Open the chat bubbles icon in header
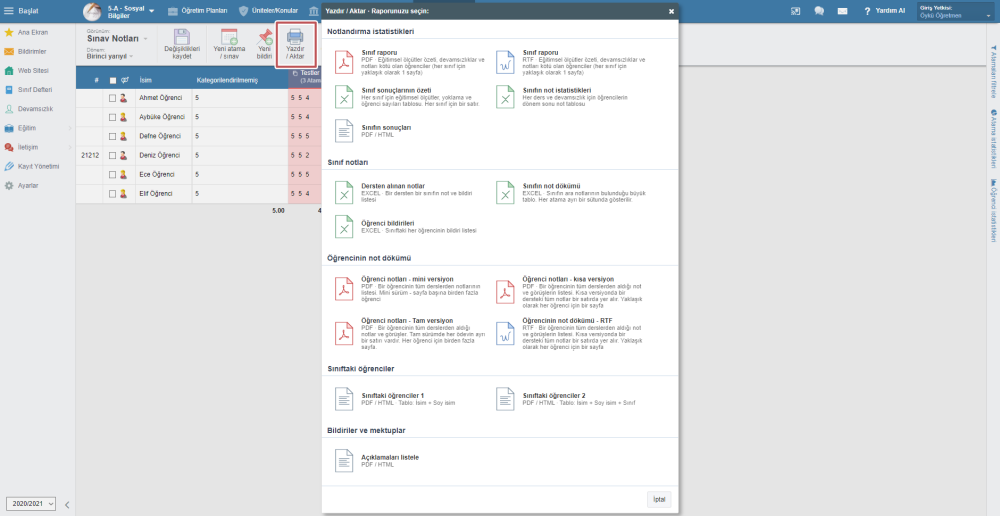Viewport: 1000px width, 516px height. click(x=819, y=11)
